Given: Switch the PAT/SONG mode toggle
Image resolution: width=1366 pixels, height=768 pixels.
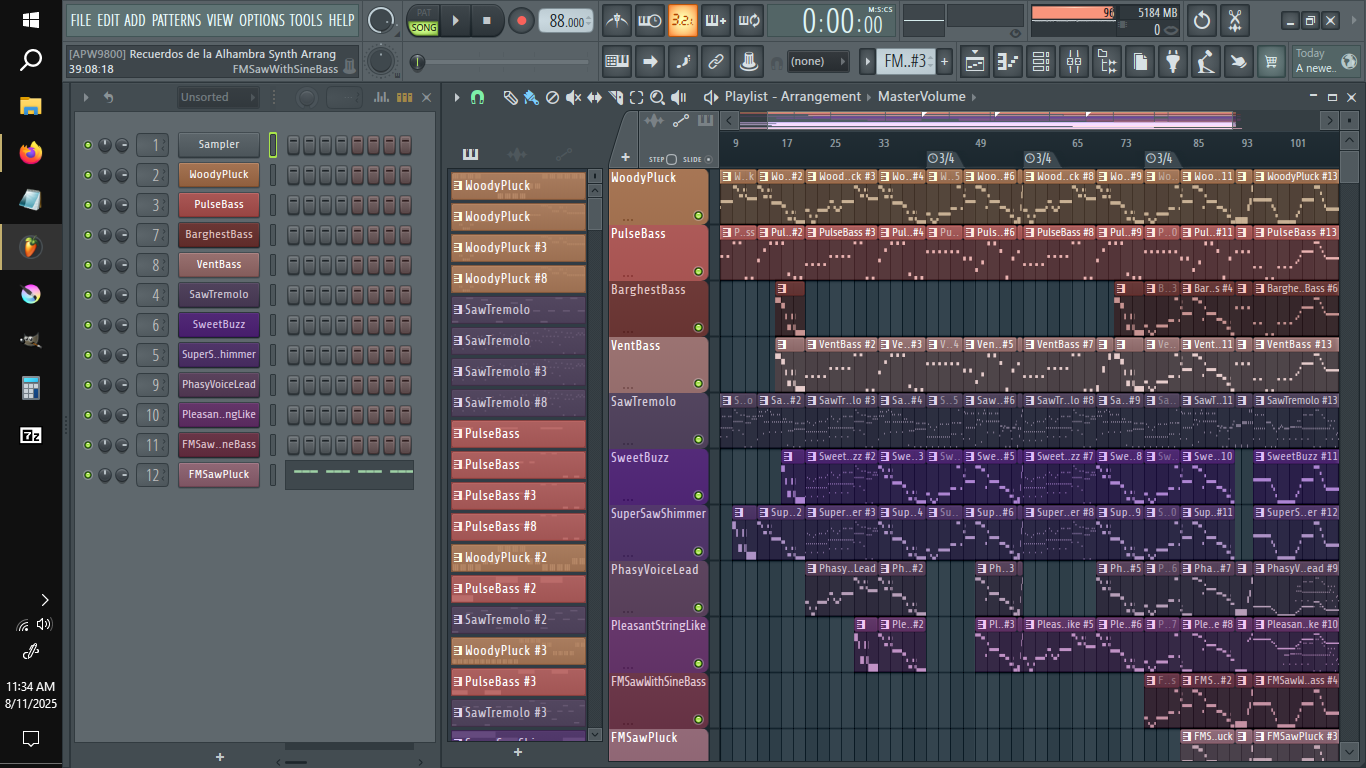Looking at the screenshot, I should coord(424,20).
